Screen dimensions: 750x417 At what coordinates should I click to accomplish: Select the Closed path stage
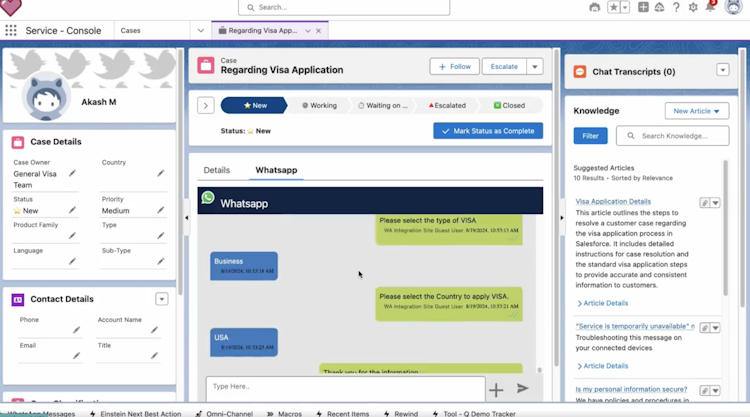click(509, 106)
